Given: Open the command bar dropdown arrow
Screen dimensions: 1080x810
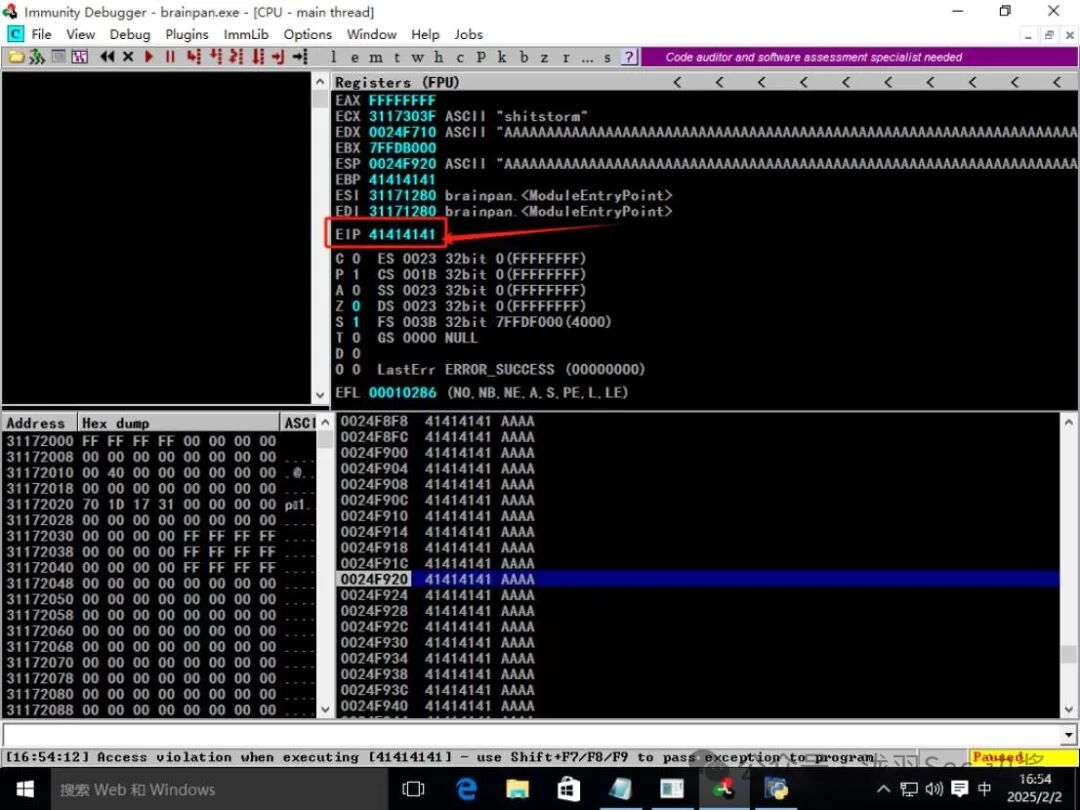Looking at the screenshot, I should pyautogui.click(x=1068, y=735).
